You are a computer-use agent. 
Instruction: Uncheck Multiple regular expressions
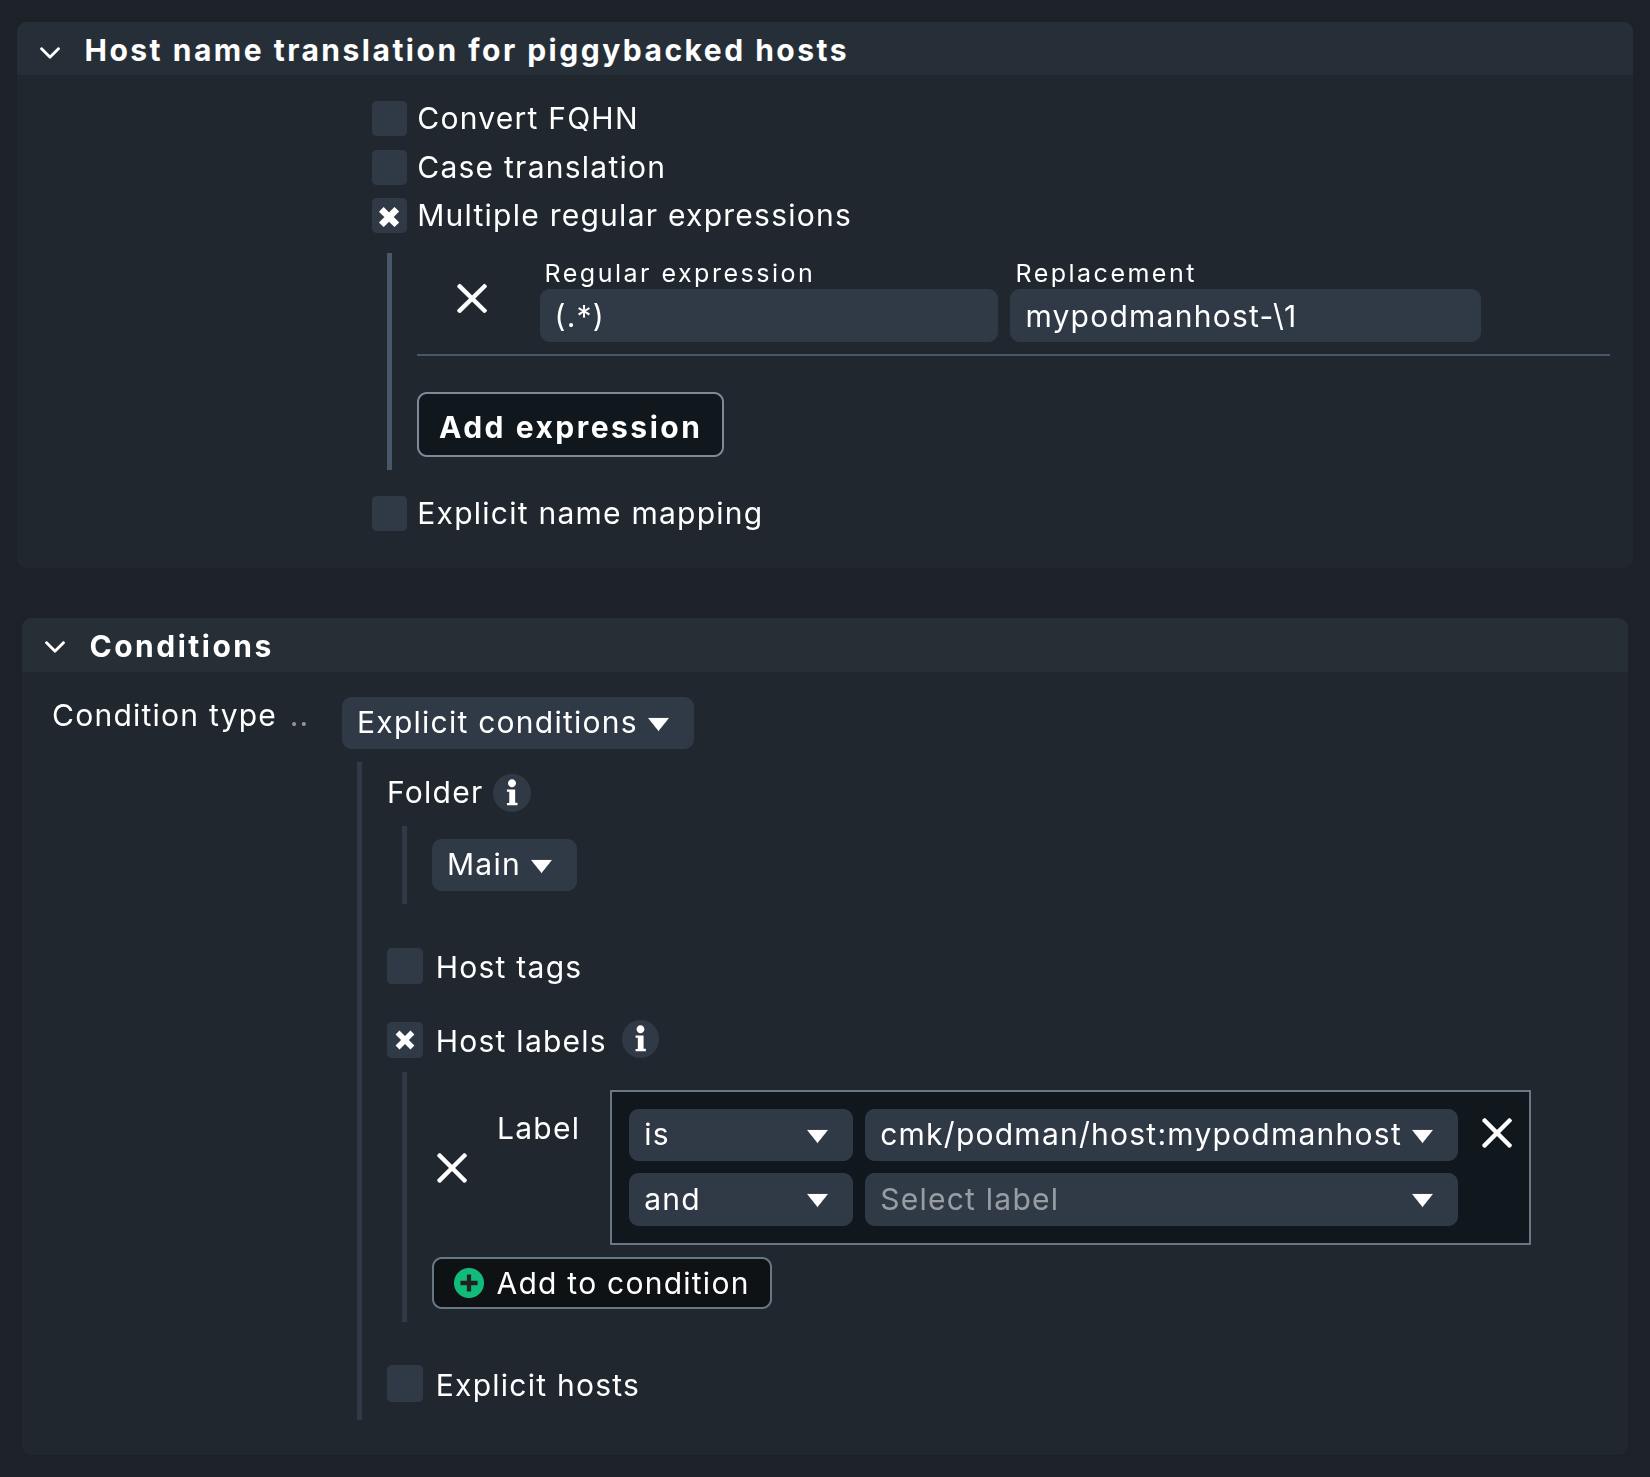[389, 216]
